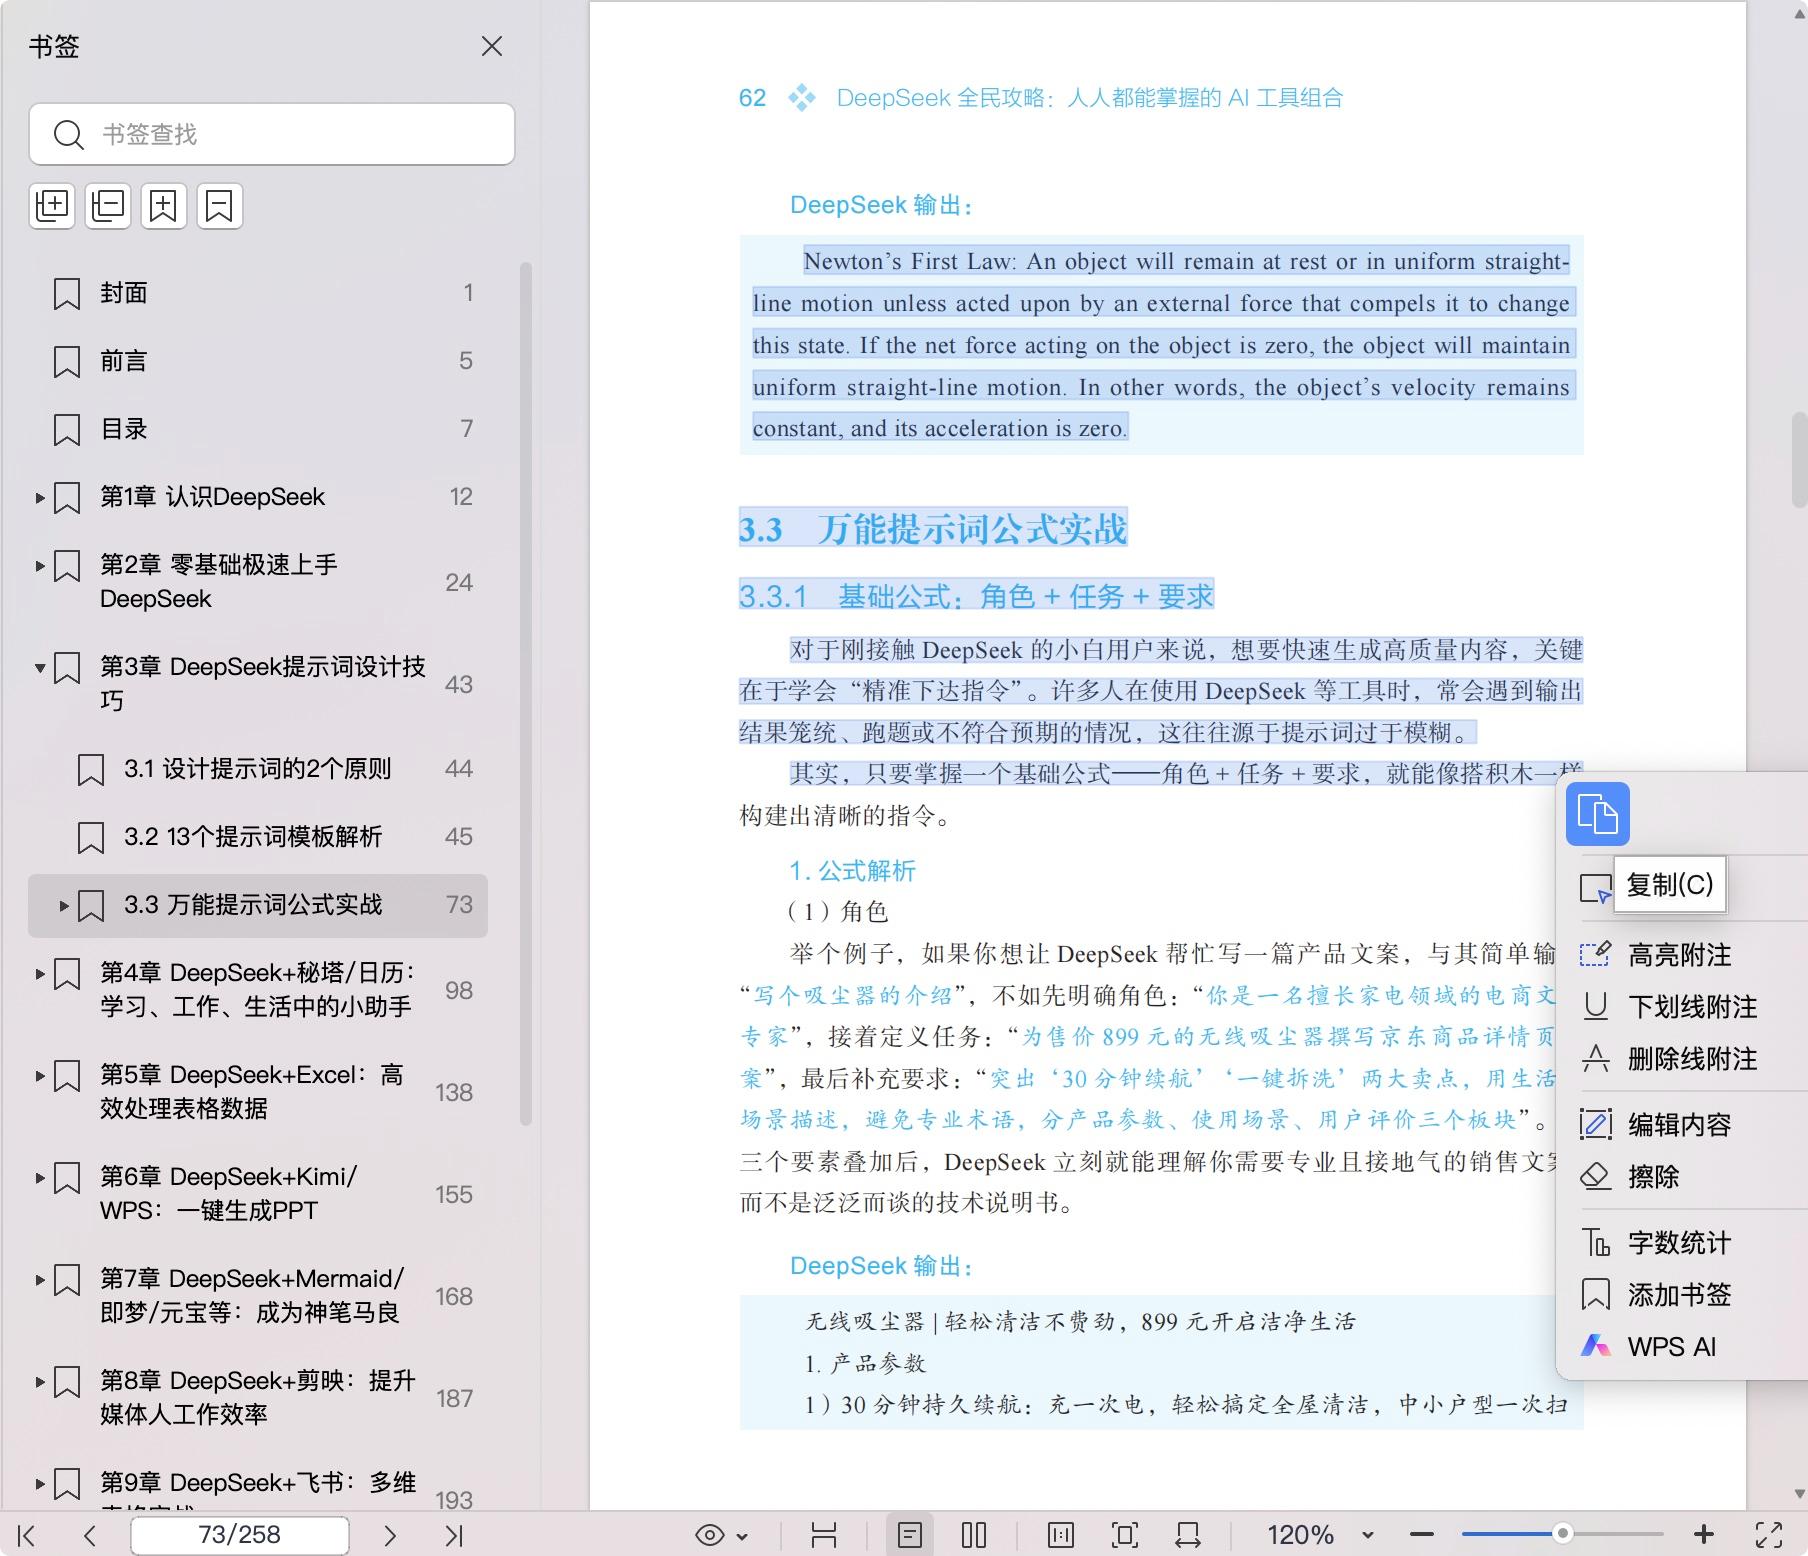The height and width of the screenshot is (1556, 1808).
Task: Go to the previous page
Action: click(x=90, y=1535)
